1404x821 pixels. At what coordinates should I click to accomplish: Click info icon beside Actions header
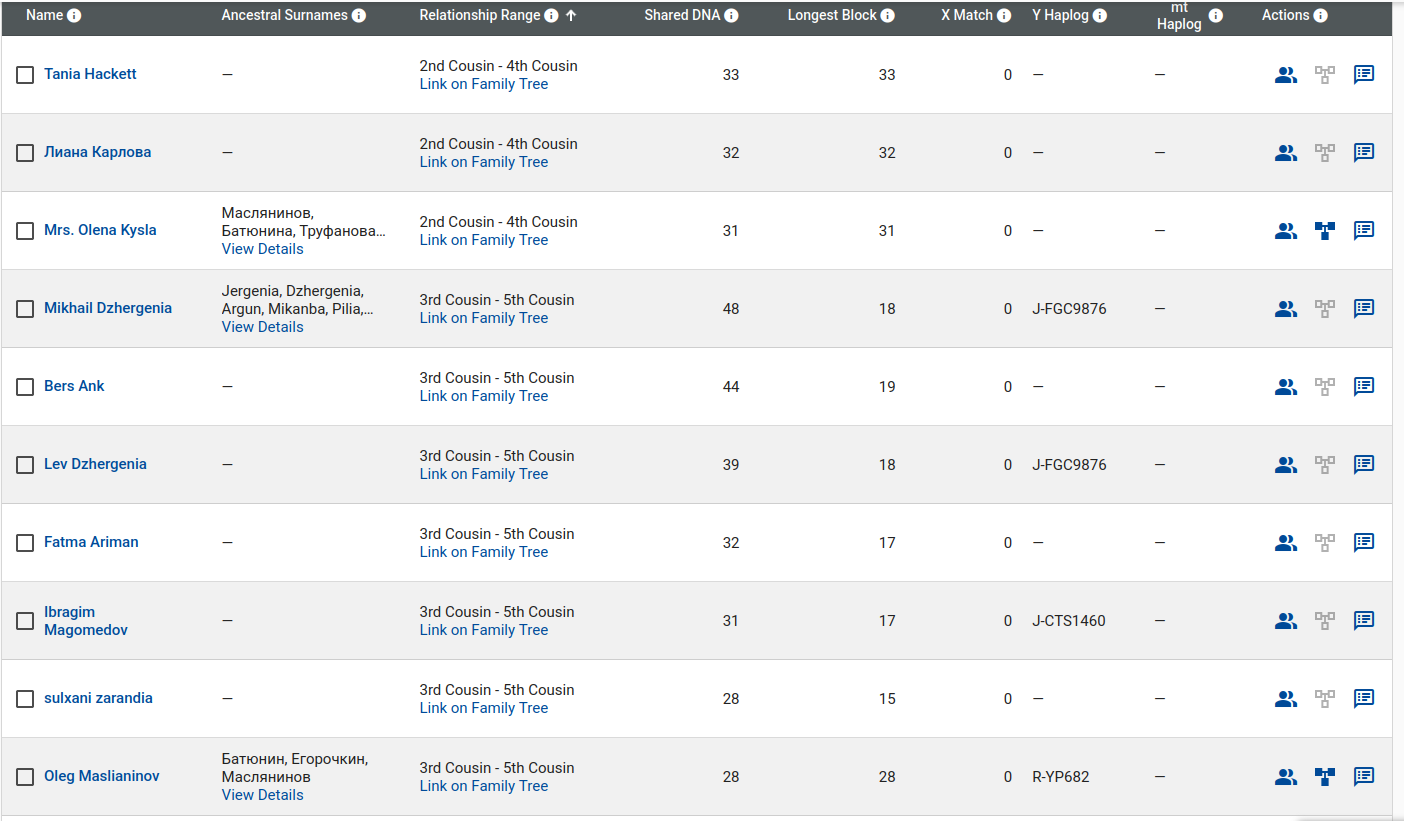click(1320, 16)
